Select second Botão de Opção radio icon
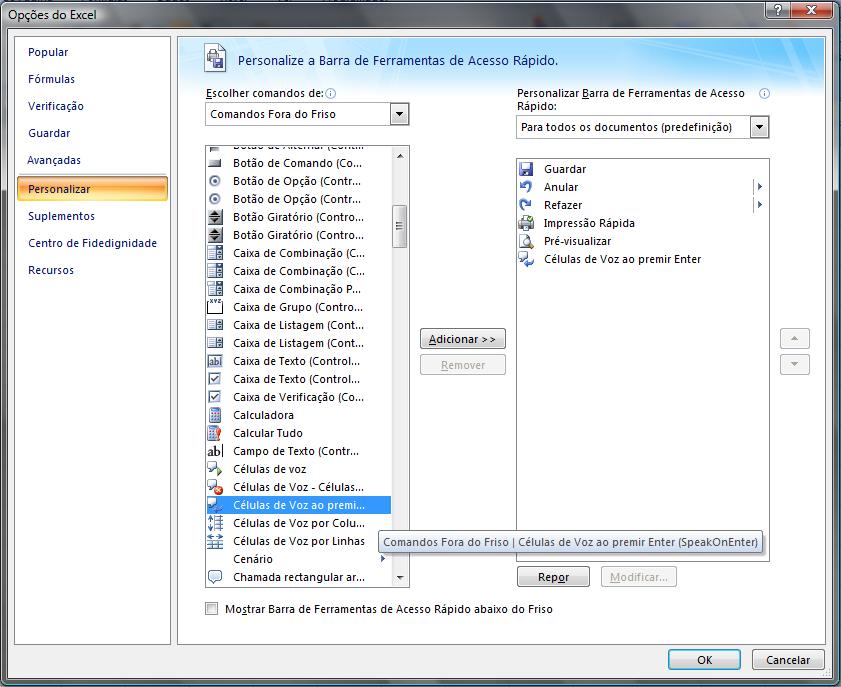841x687 pixels. 215,199
